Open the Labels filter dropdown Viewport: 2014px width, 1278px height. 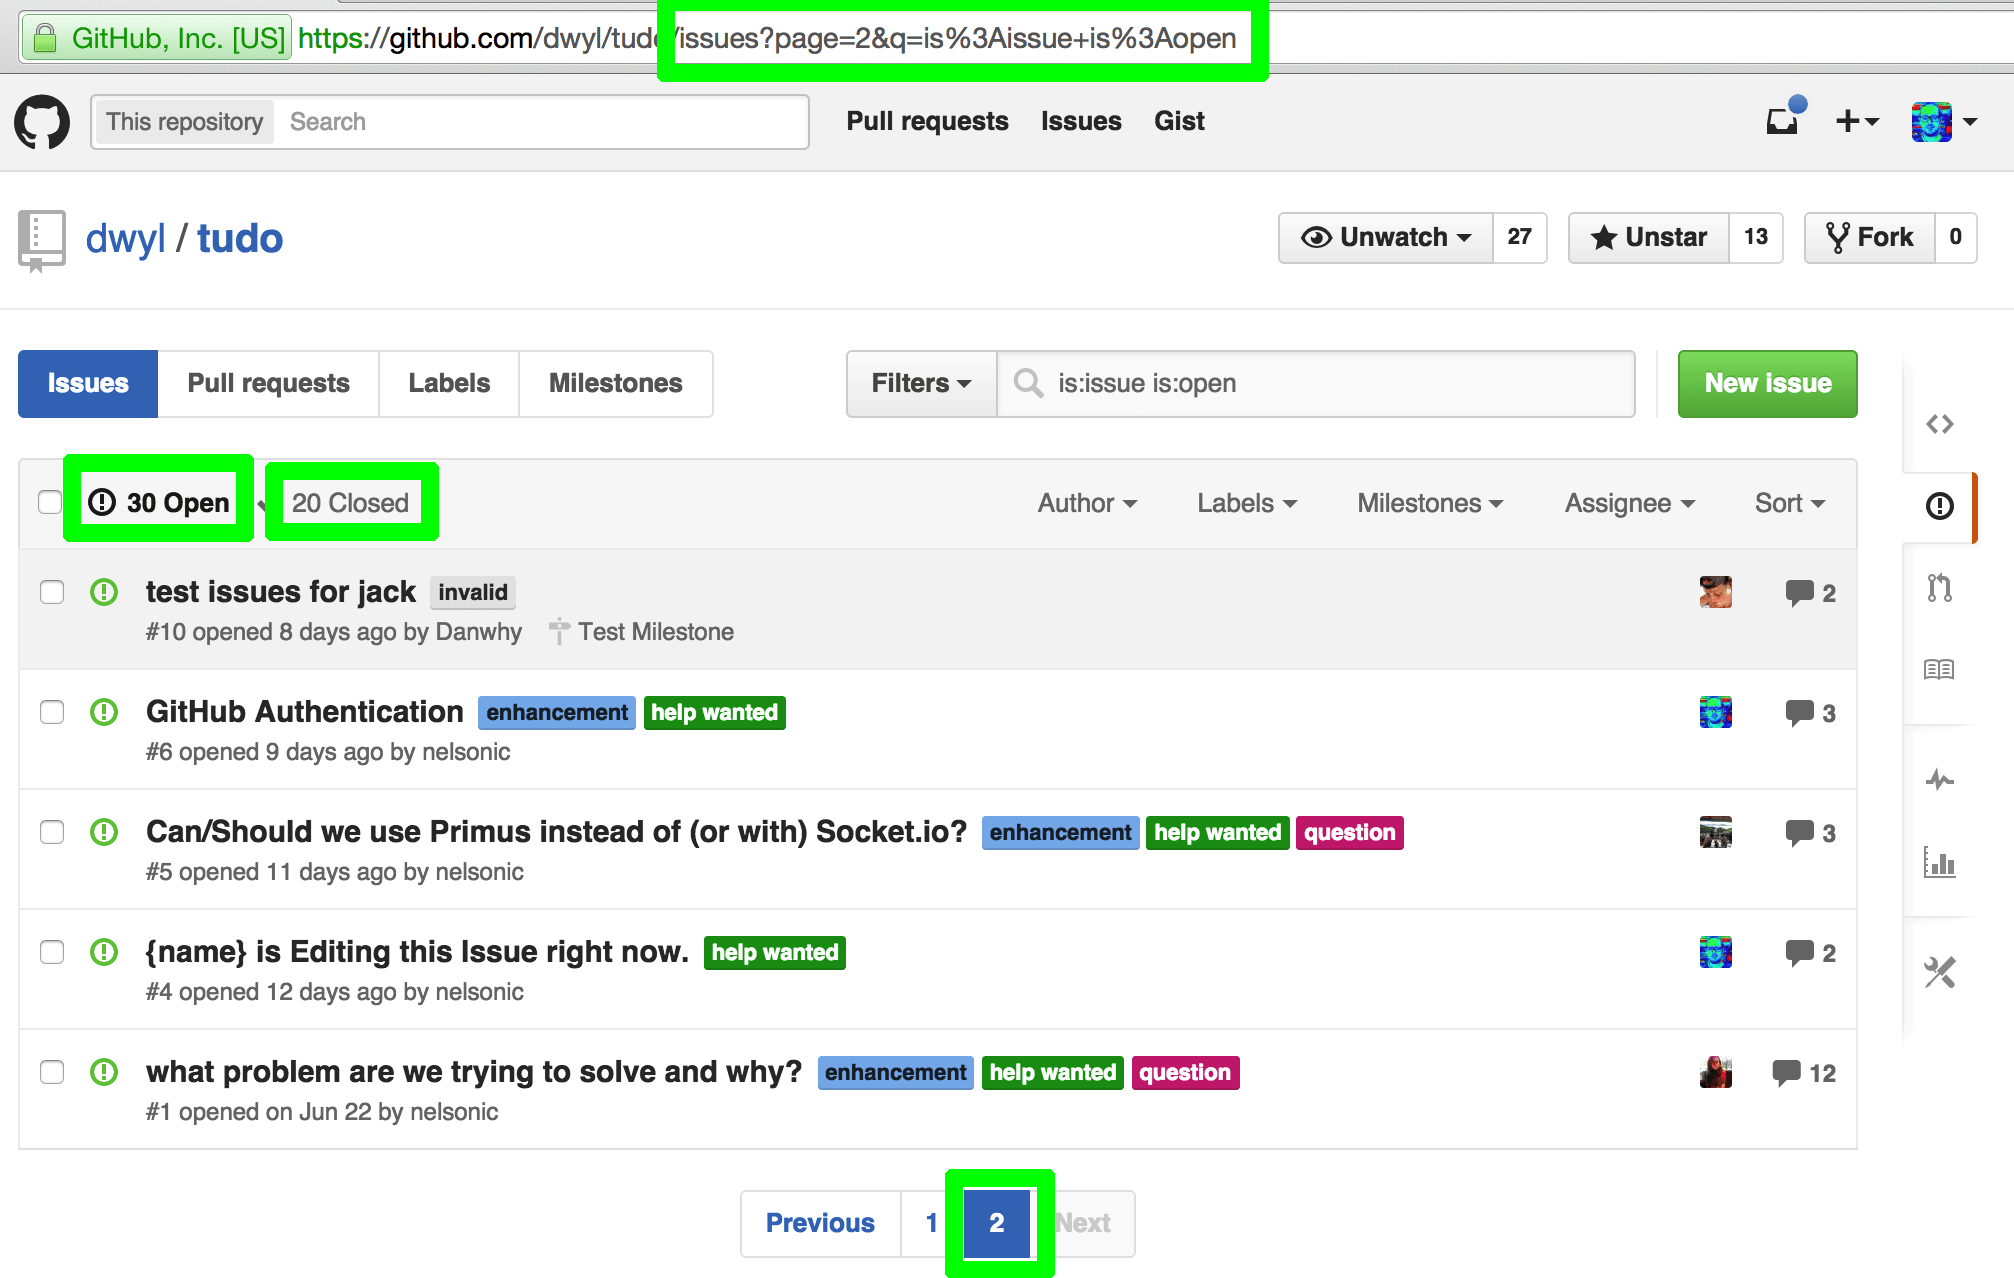pyautogui.click(x=1247, y=503)
